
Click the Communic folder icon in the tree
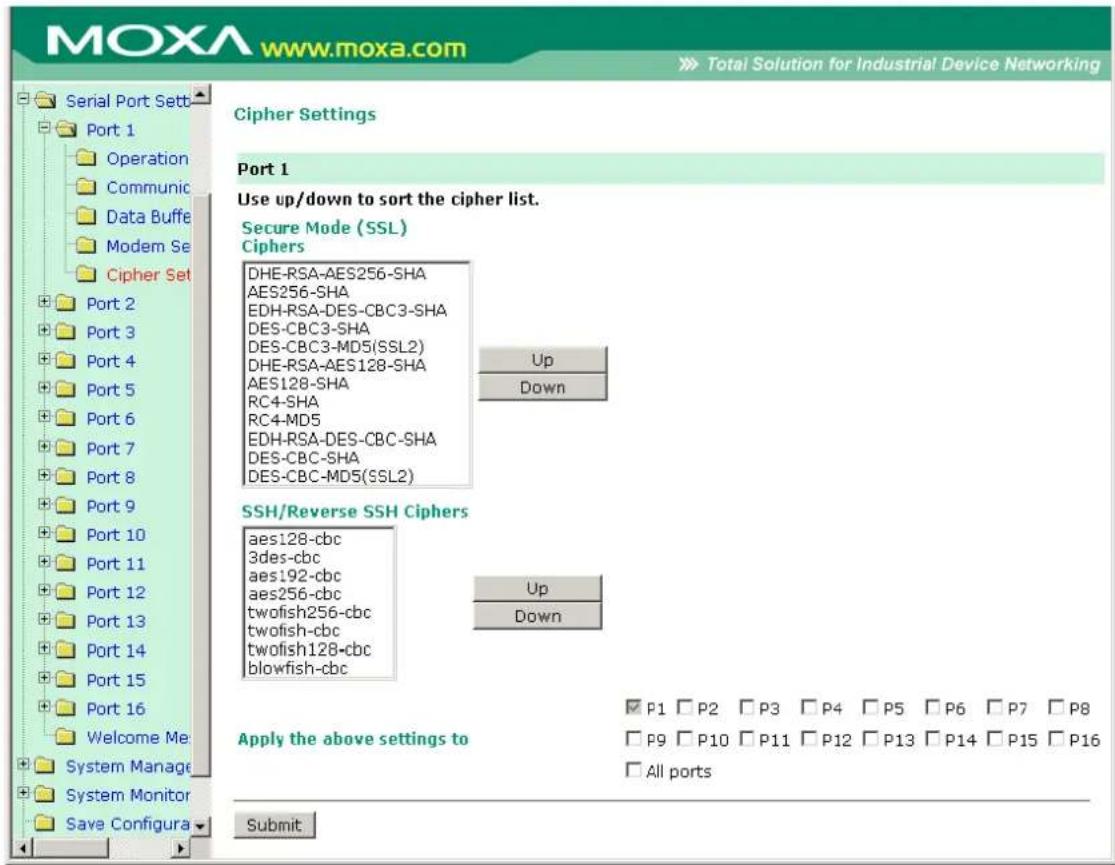pos(86,187)
